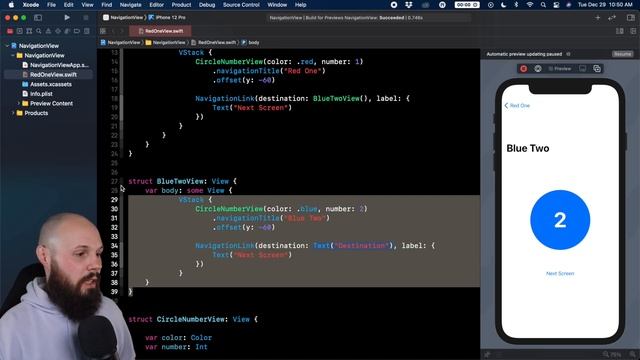
Task: Select RedOneView.swift in the project navigator
Action: (x=49, y=75)
